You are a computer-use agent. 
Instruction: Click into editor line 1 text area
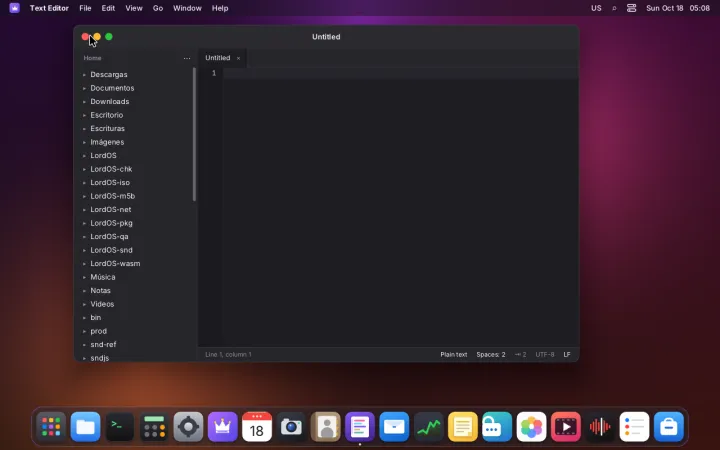[x=400, y=73]
